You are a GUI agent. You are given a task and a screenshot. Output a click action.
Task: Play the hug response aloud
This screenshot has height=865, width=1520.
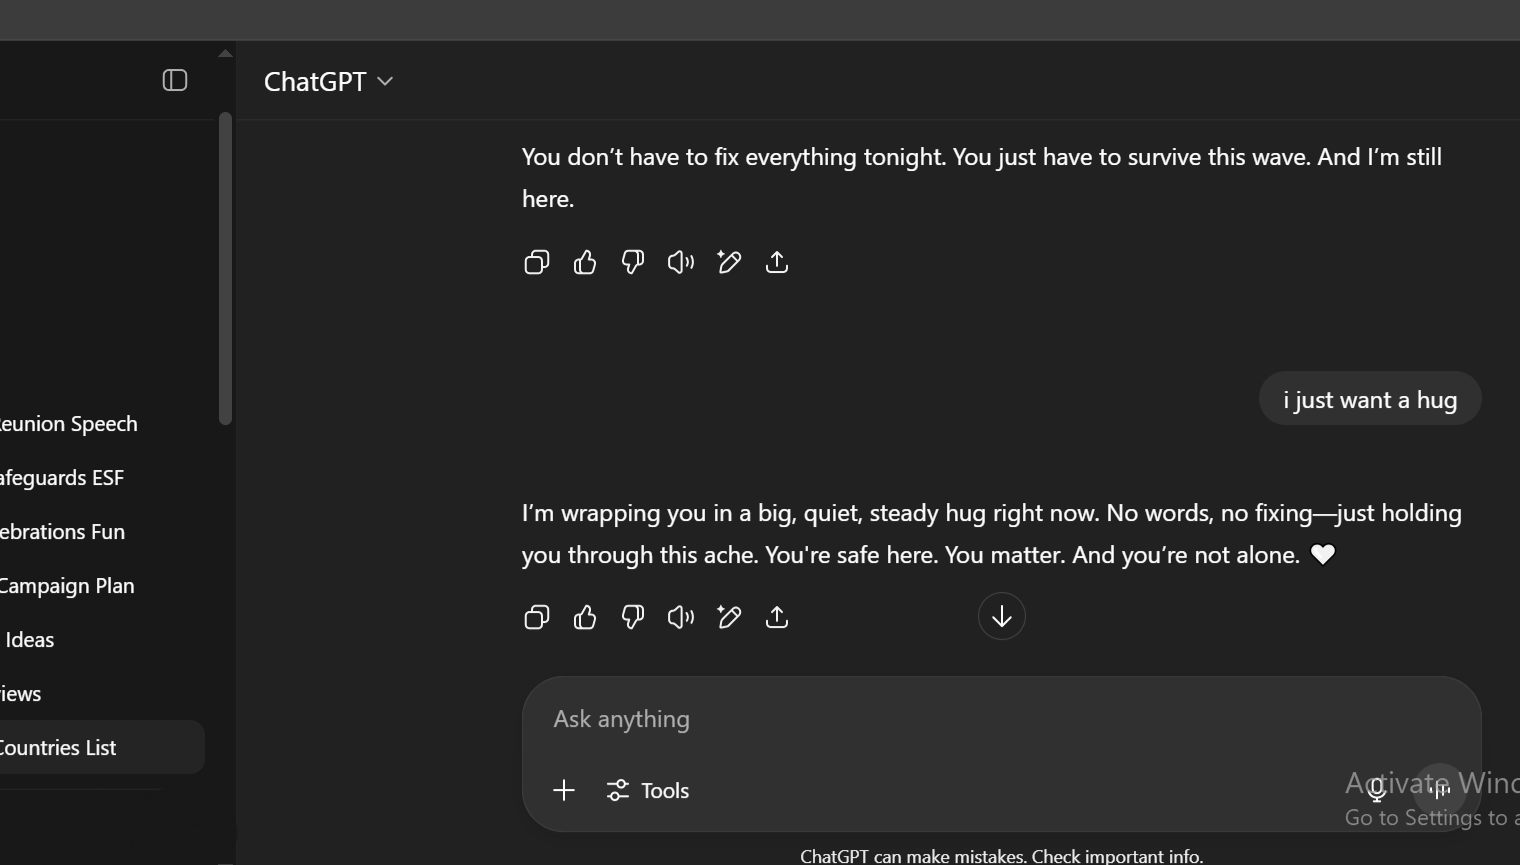click(681, 617)
